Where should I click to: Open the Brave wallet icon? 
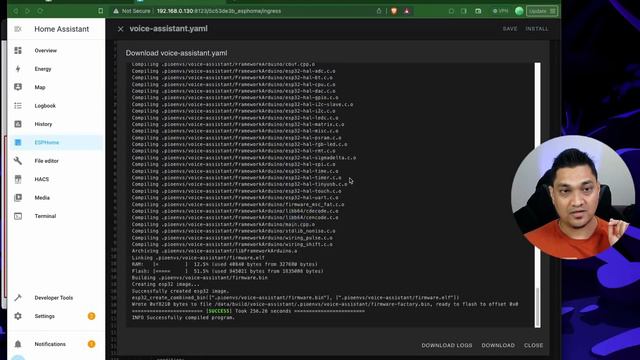coord(478,11)
